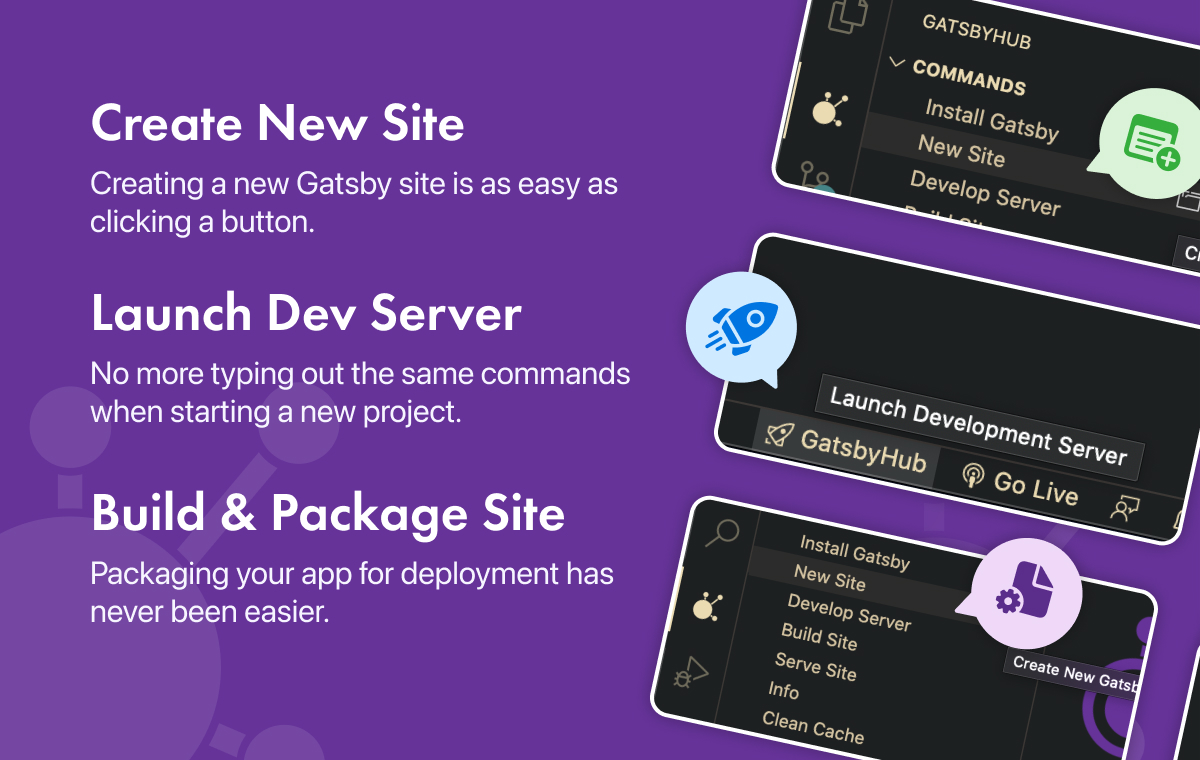Select Install Gatsby under the COMMANDS header
The height and width of the screenshot is (760, 1200).
(991, 121)
